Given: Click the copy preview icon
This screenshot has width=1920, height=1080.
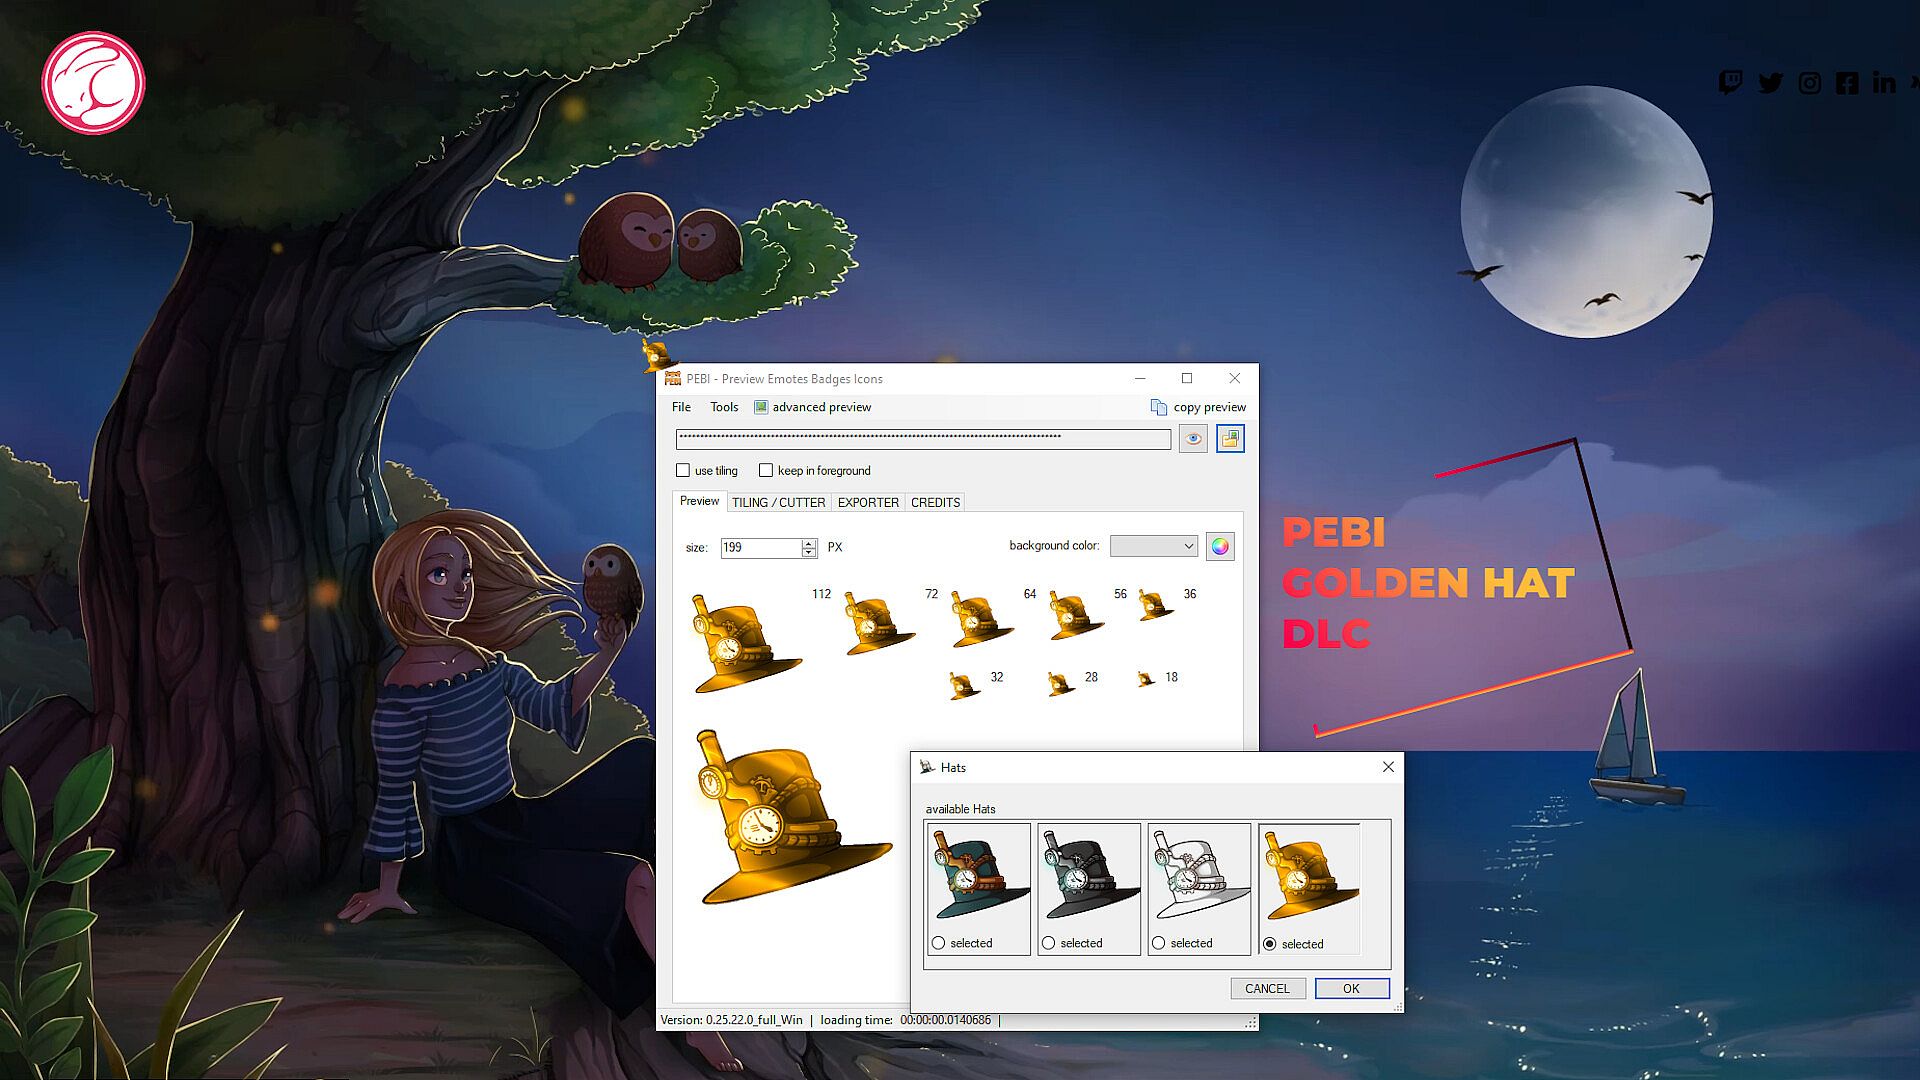Looking at the screenshot, I should point(1159,407).
